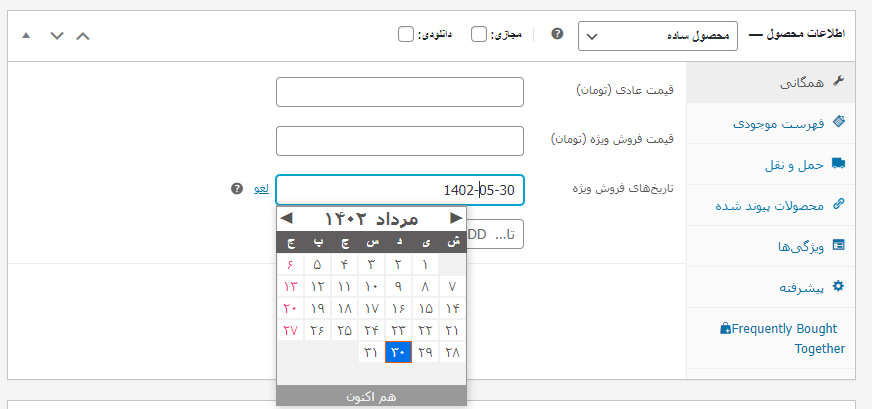This screenshot has height=409, width=872.
Task: Move panel down using down chevron
Action: 57,36
